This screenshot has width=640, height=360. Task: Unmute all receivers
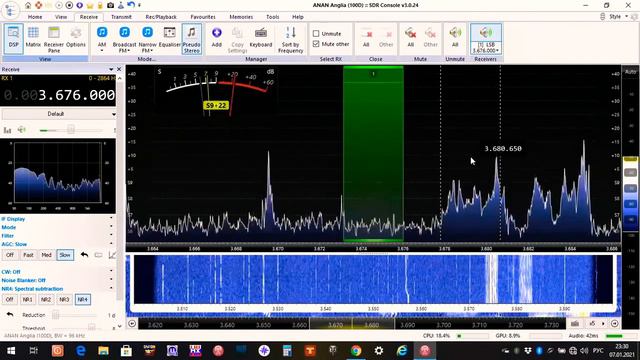point(455,38)
